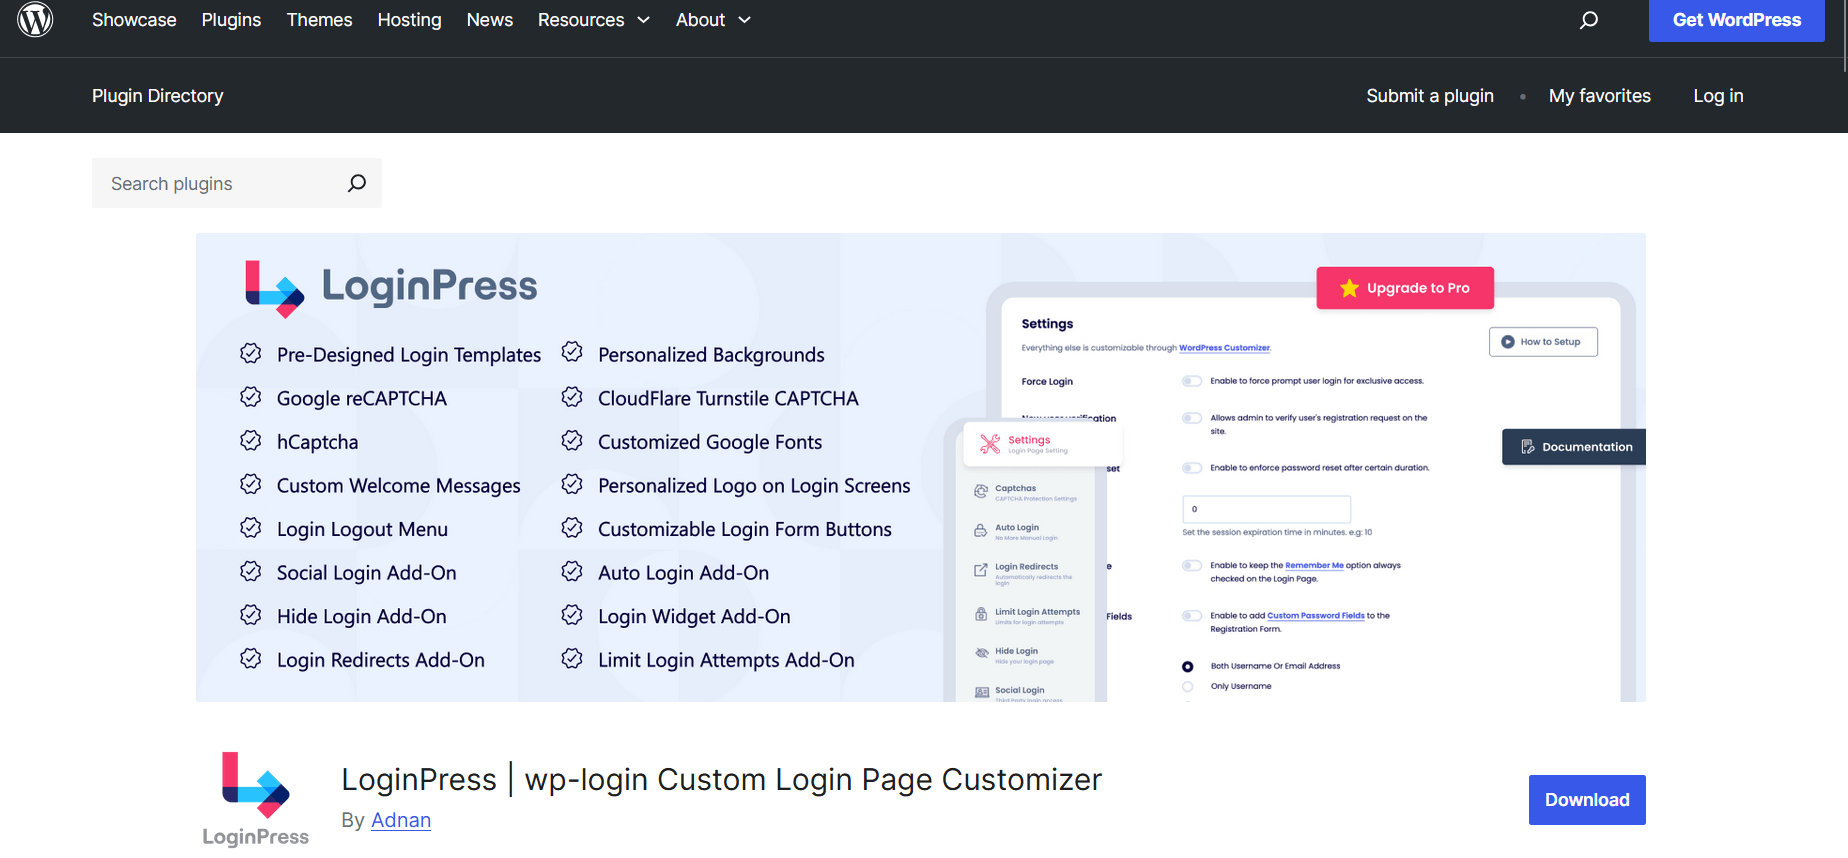
Task: Click checkmark badge beside Google reCAPTCHA
Action: coord(251,397)
